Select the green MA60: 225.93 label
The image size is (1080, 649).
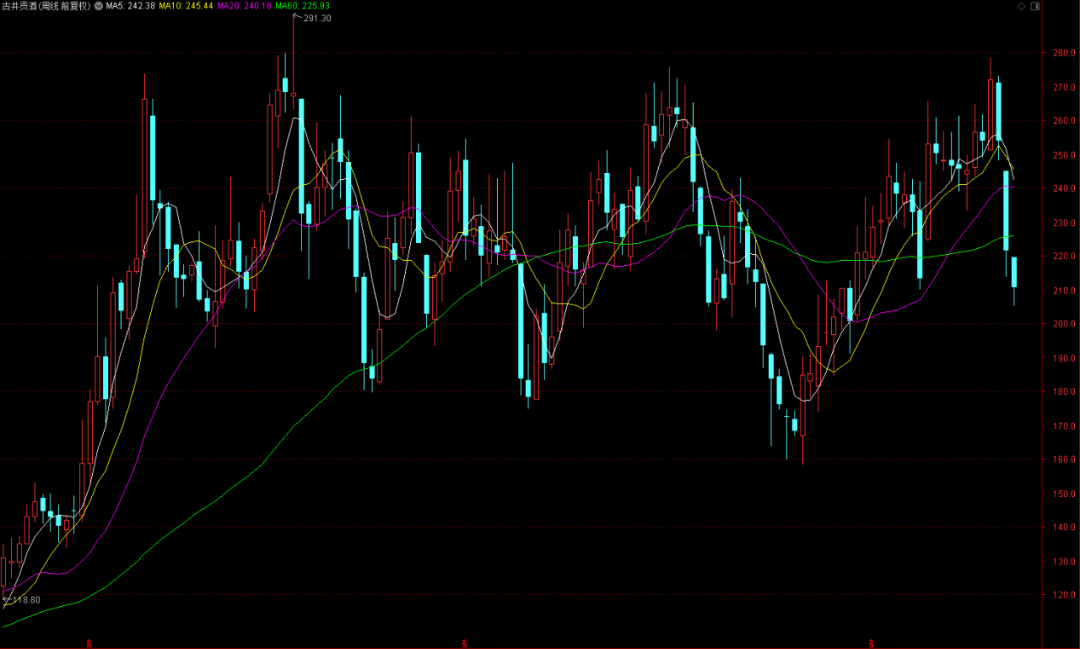[x=302, y=6]
